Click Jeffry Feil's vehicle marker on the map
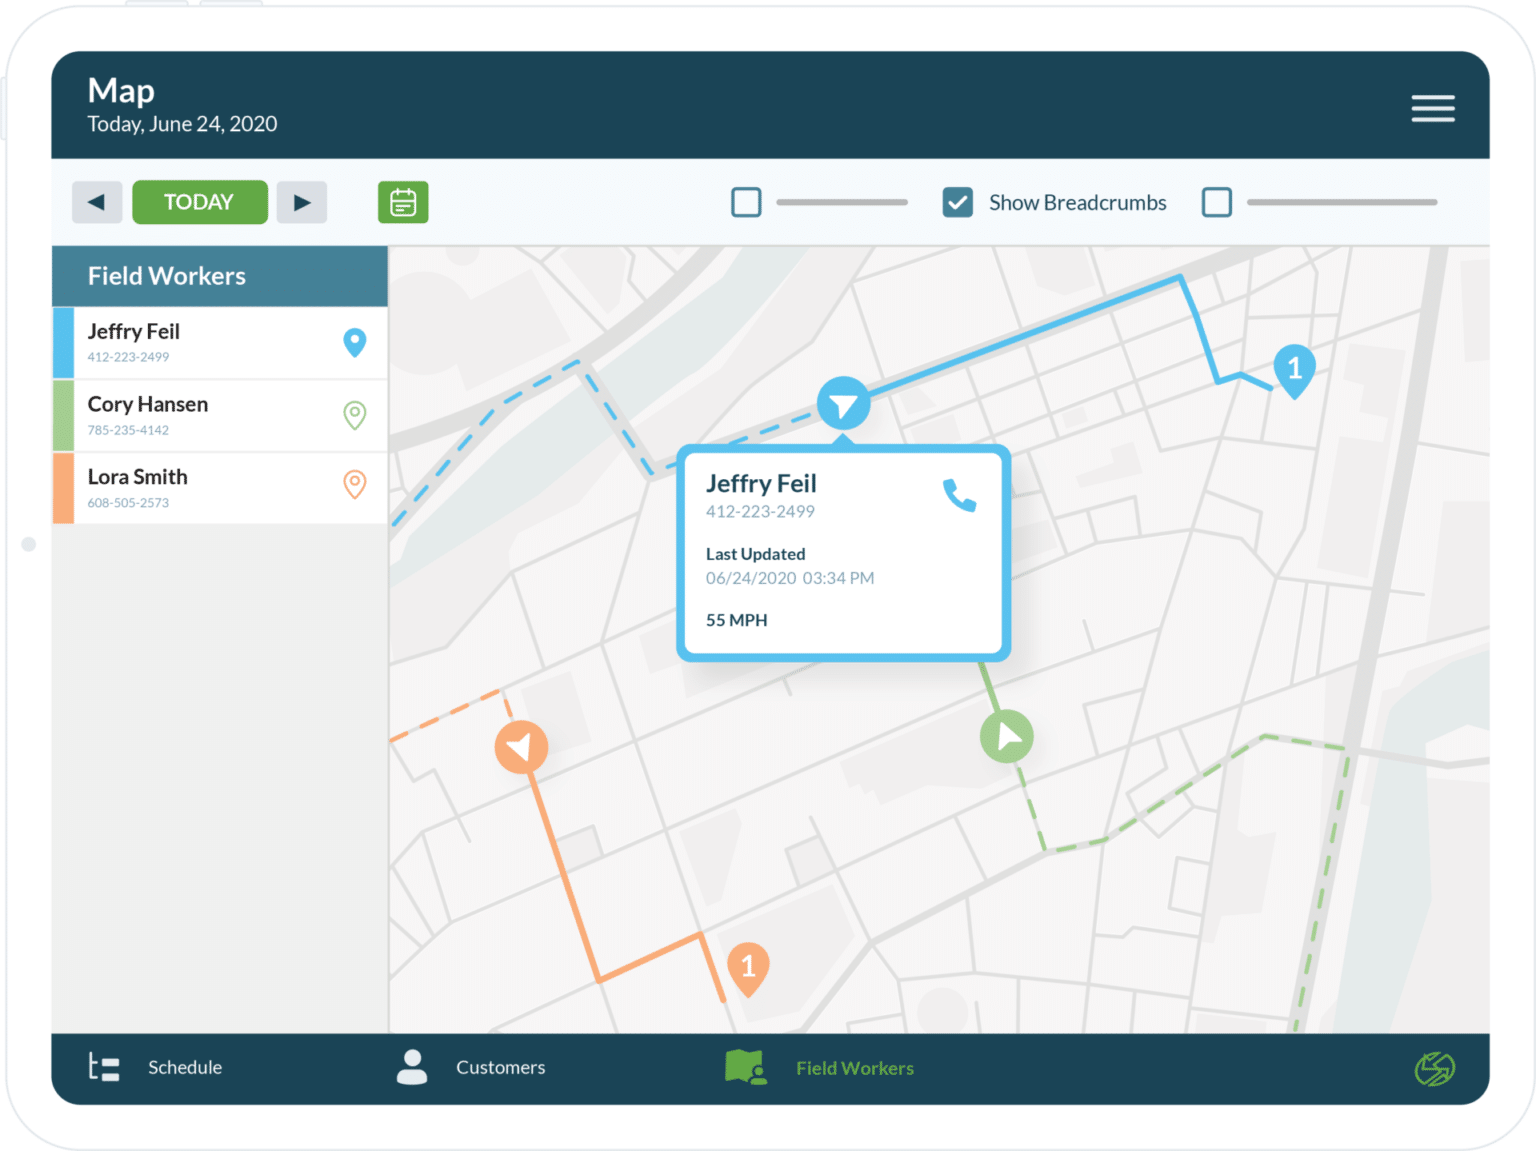 (843, 403)
